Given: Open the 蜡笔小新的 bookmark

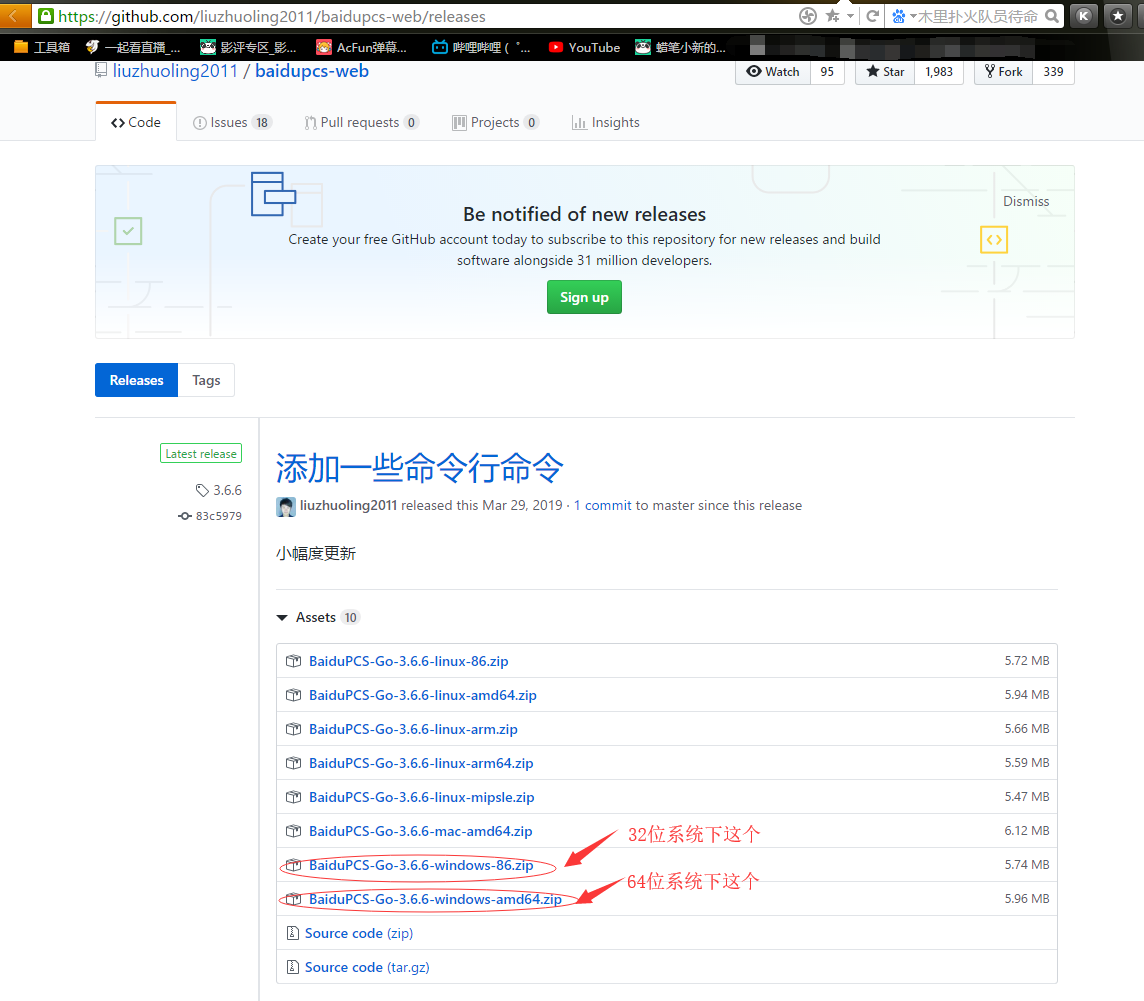Looking at the screenshot, I should [681, 47].
